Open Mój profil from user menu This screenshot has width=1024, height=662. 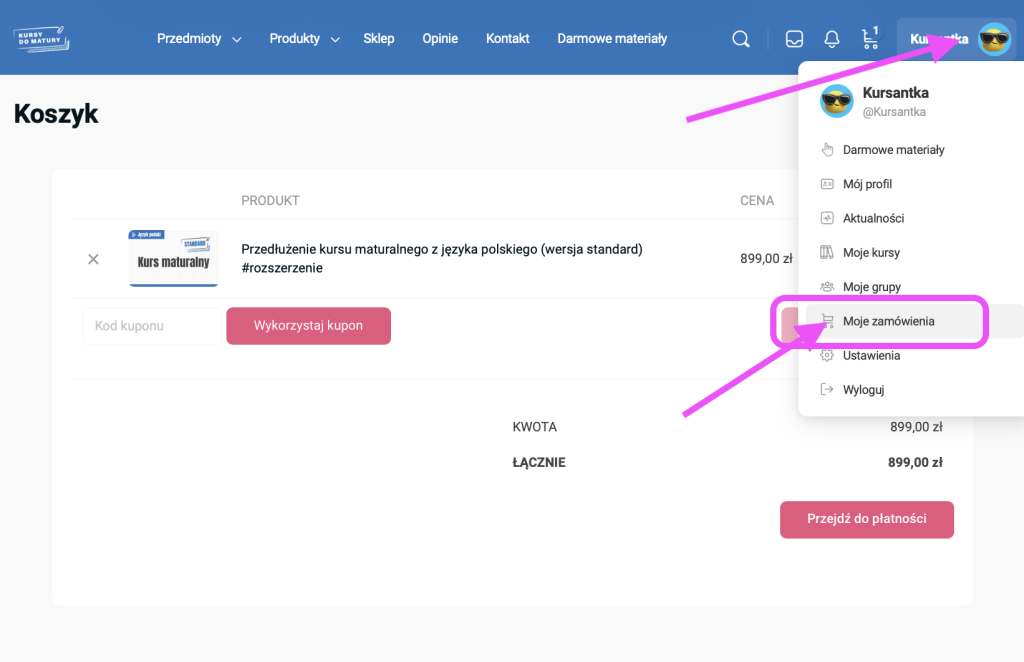867,184
